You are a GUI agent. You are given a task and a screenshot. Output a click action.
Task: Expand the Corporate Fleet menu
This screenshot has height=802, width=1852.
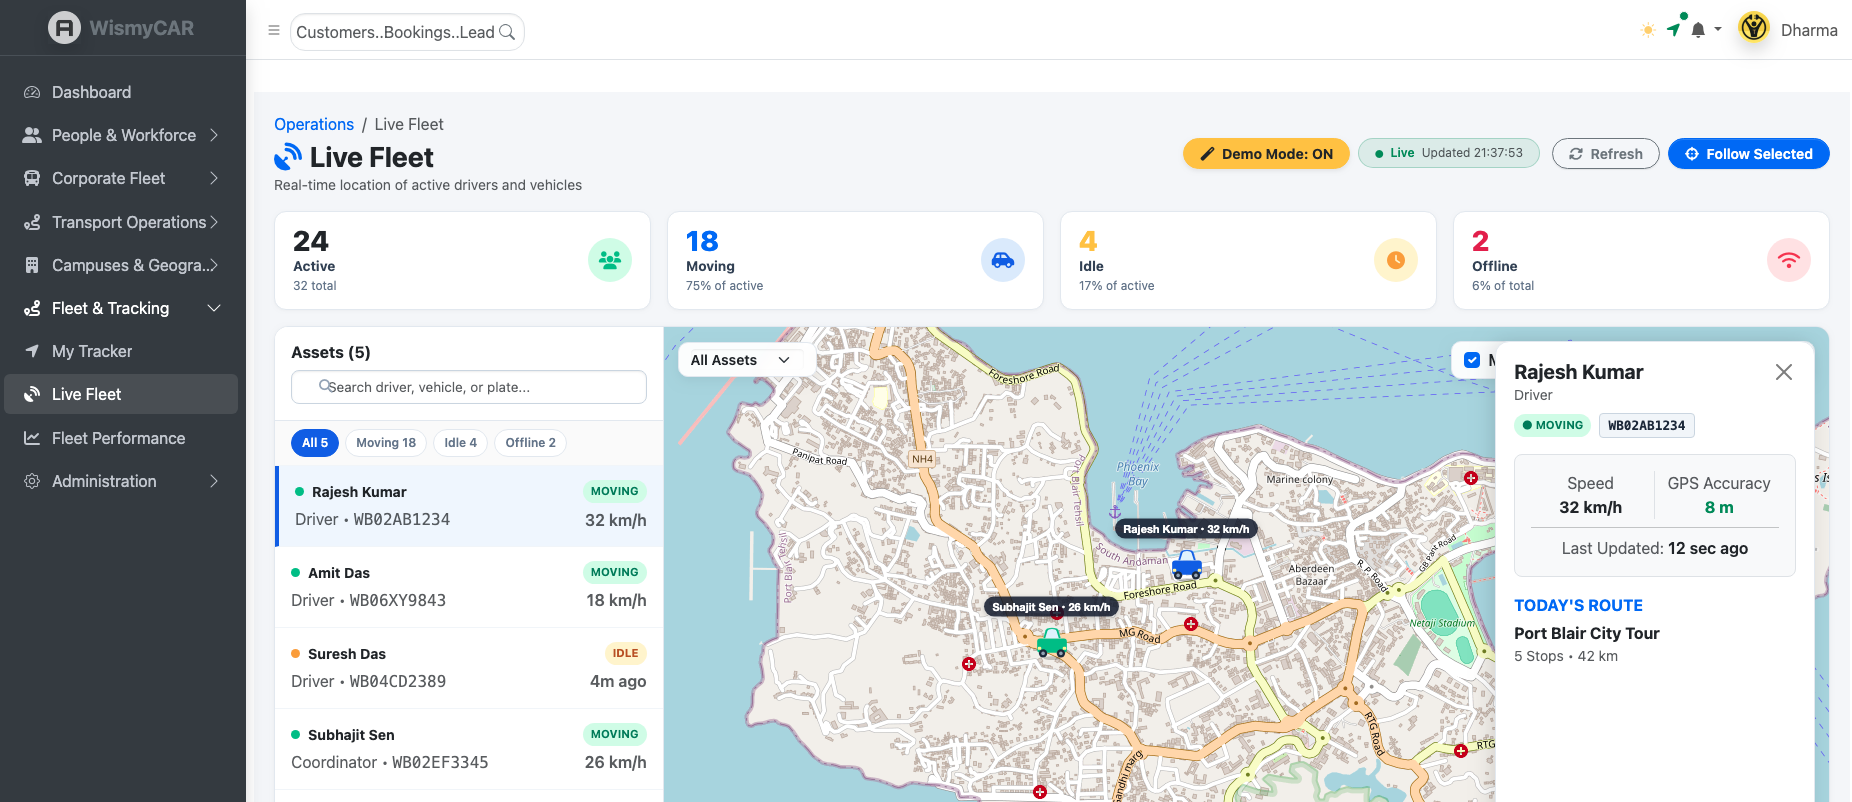tap(122, 178)
